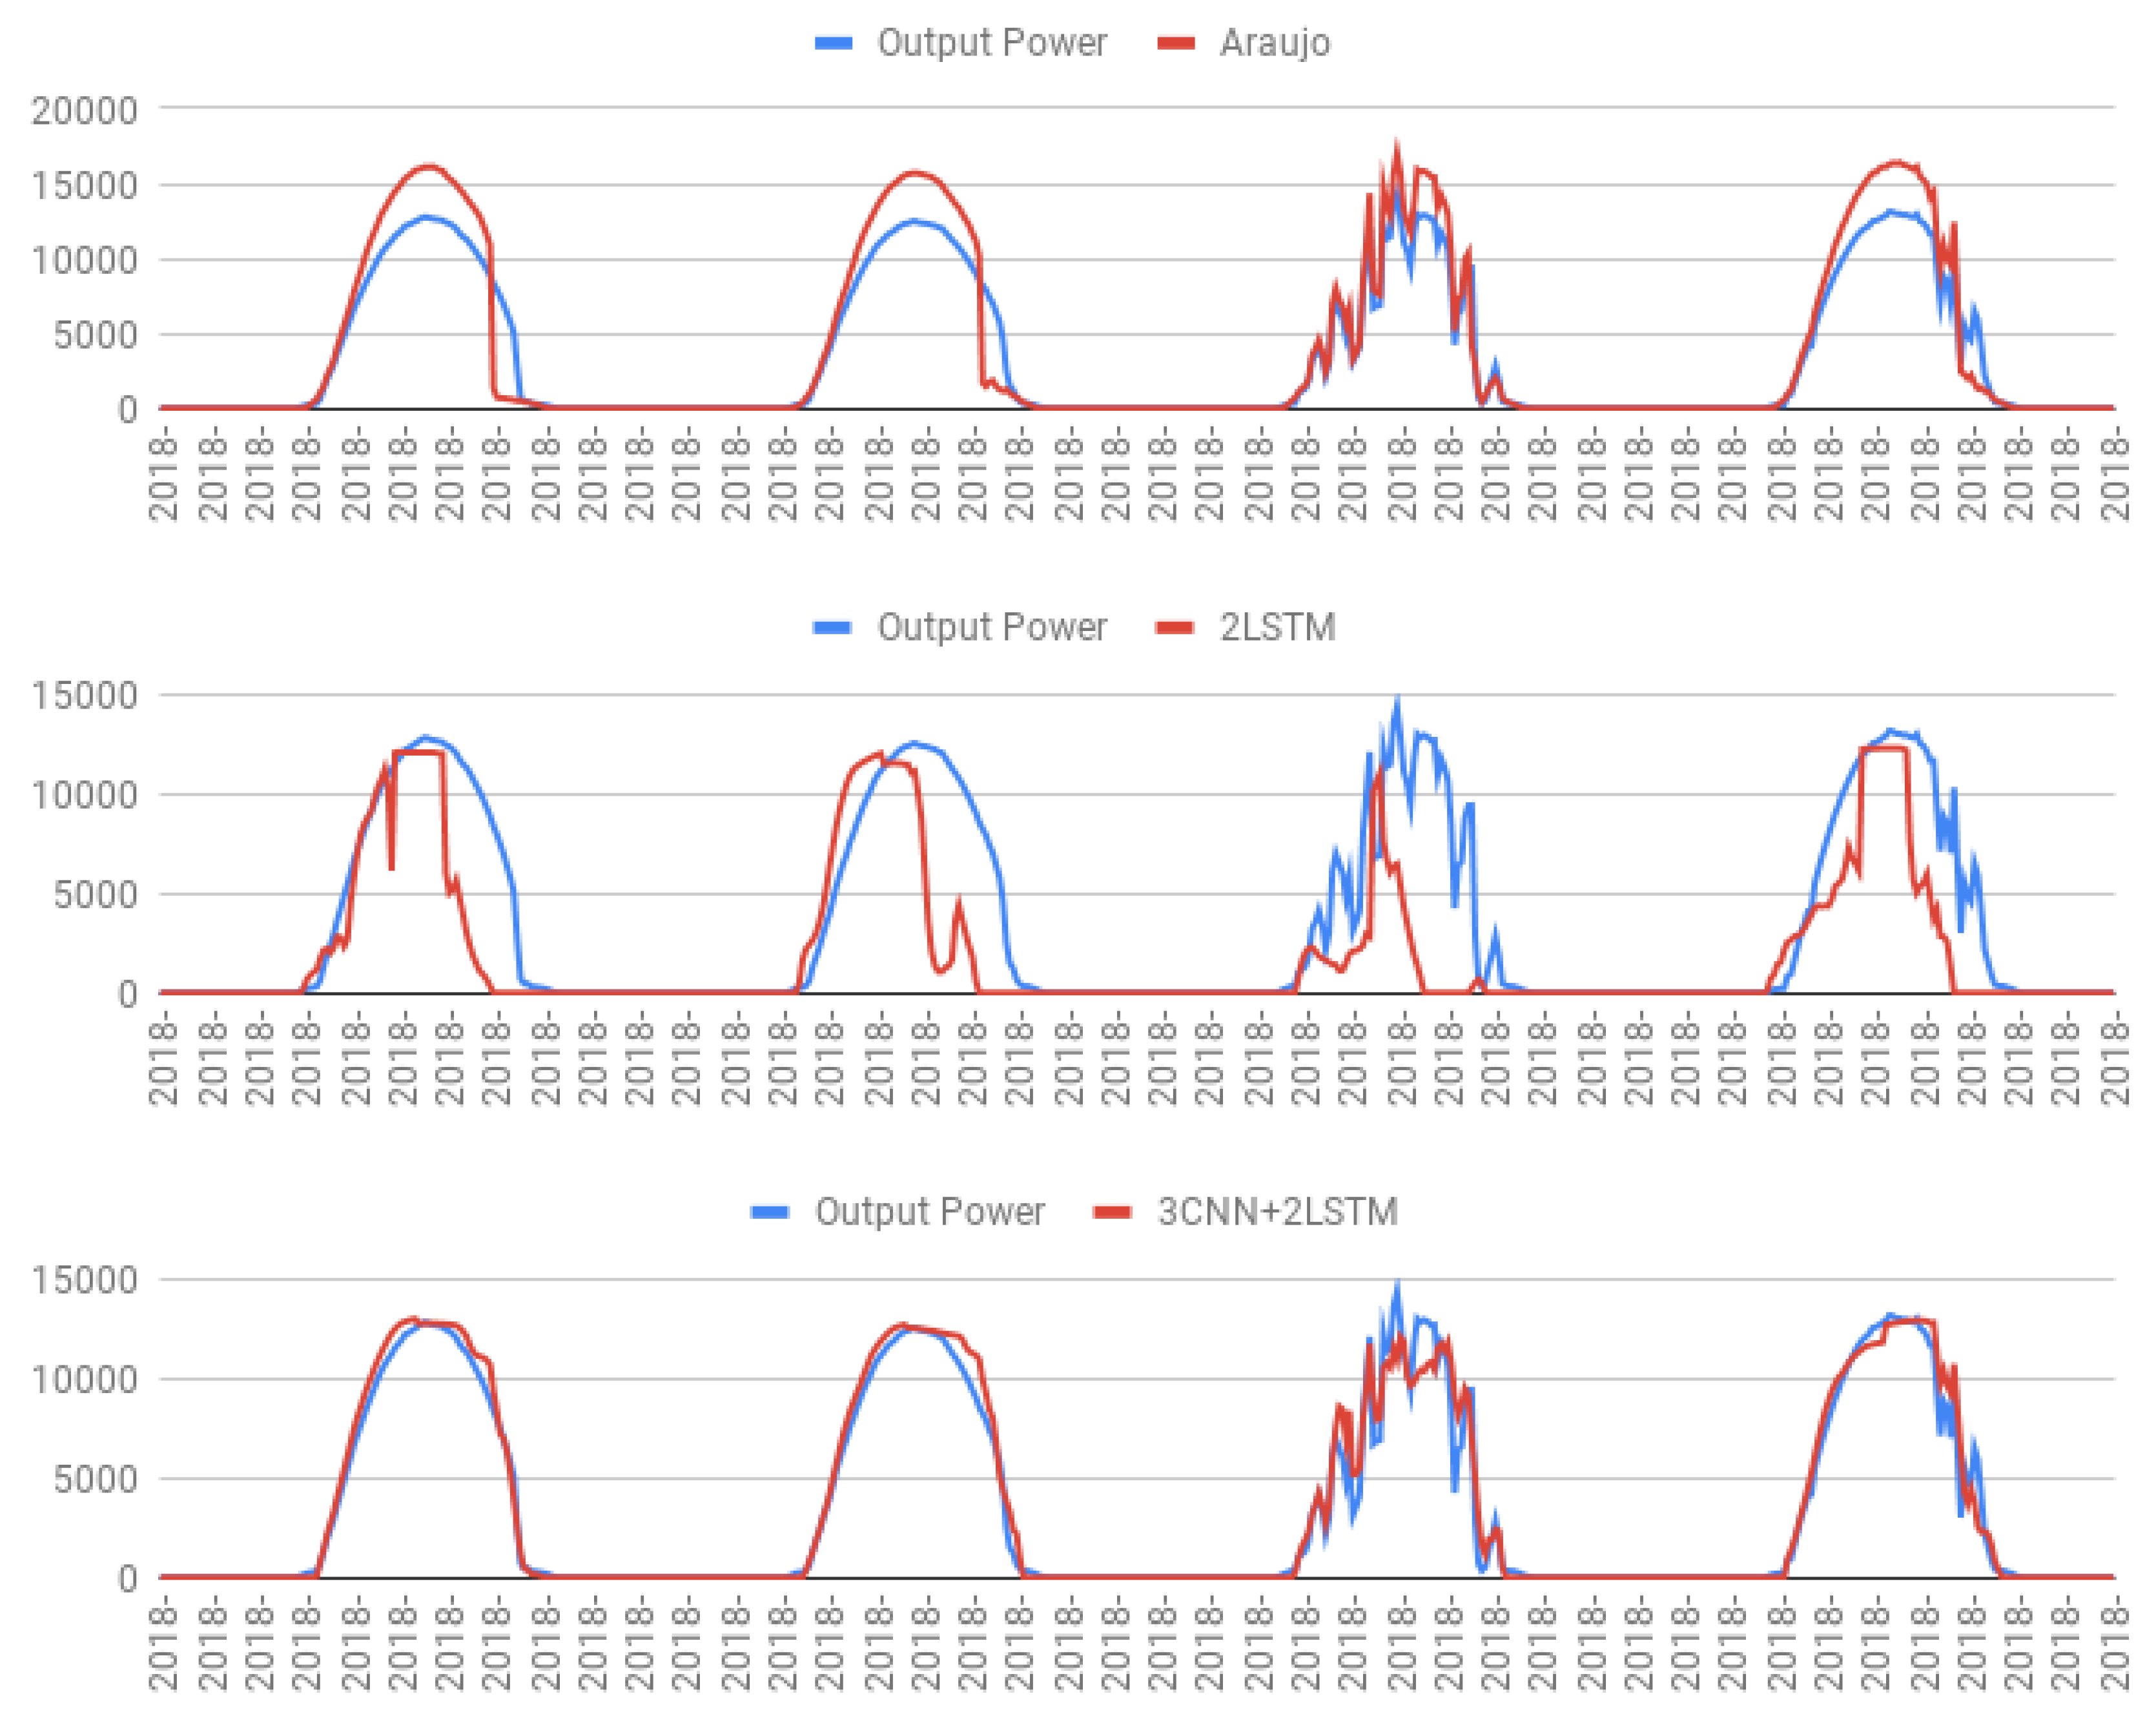Click the tallest blue spike in 2LSTM chart
The width and height of the screenshot is (2156, 1716).
click(x=1397, y=703)
